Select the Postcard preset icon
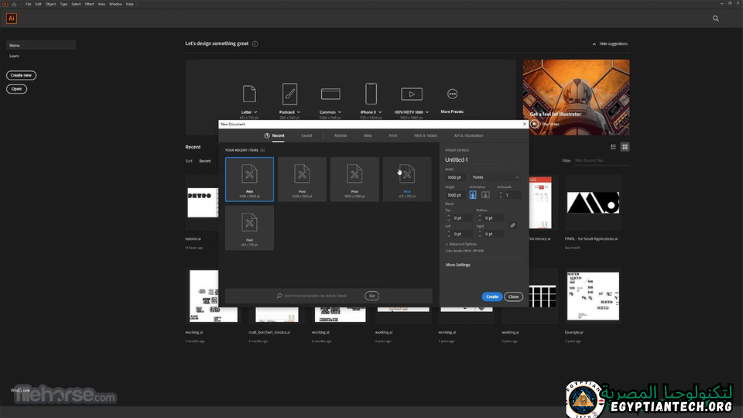The width and height of the screenshot is (743, 418). [x=290, y=94]
